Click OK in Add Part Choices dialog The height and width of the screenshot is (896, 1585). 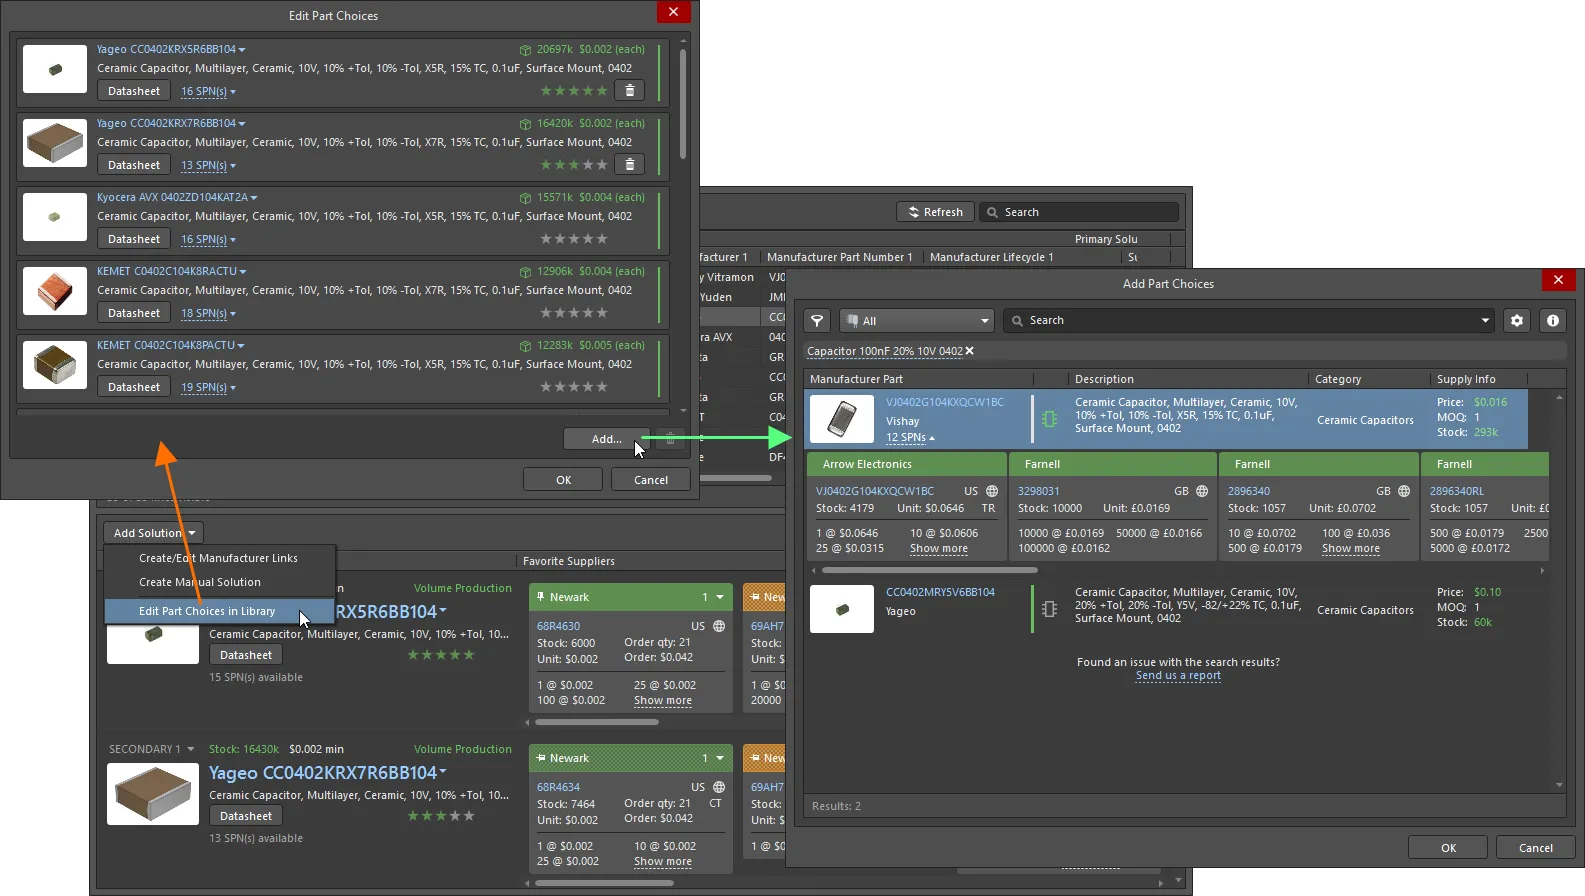coord(1448,848)
